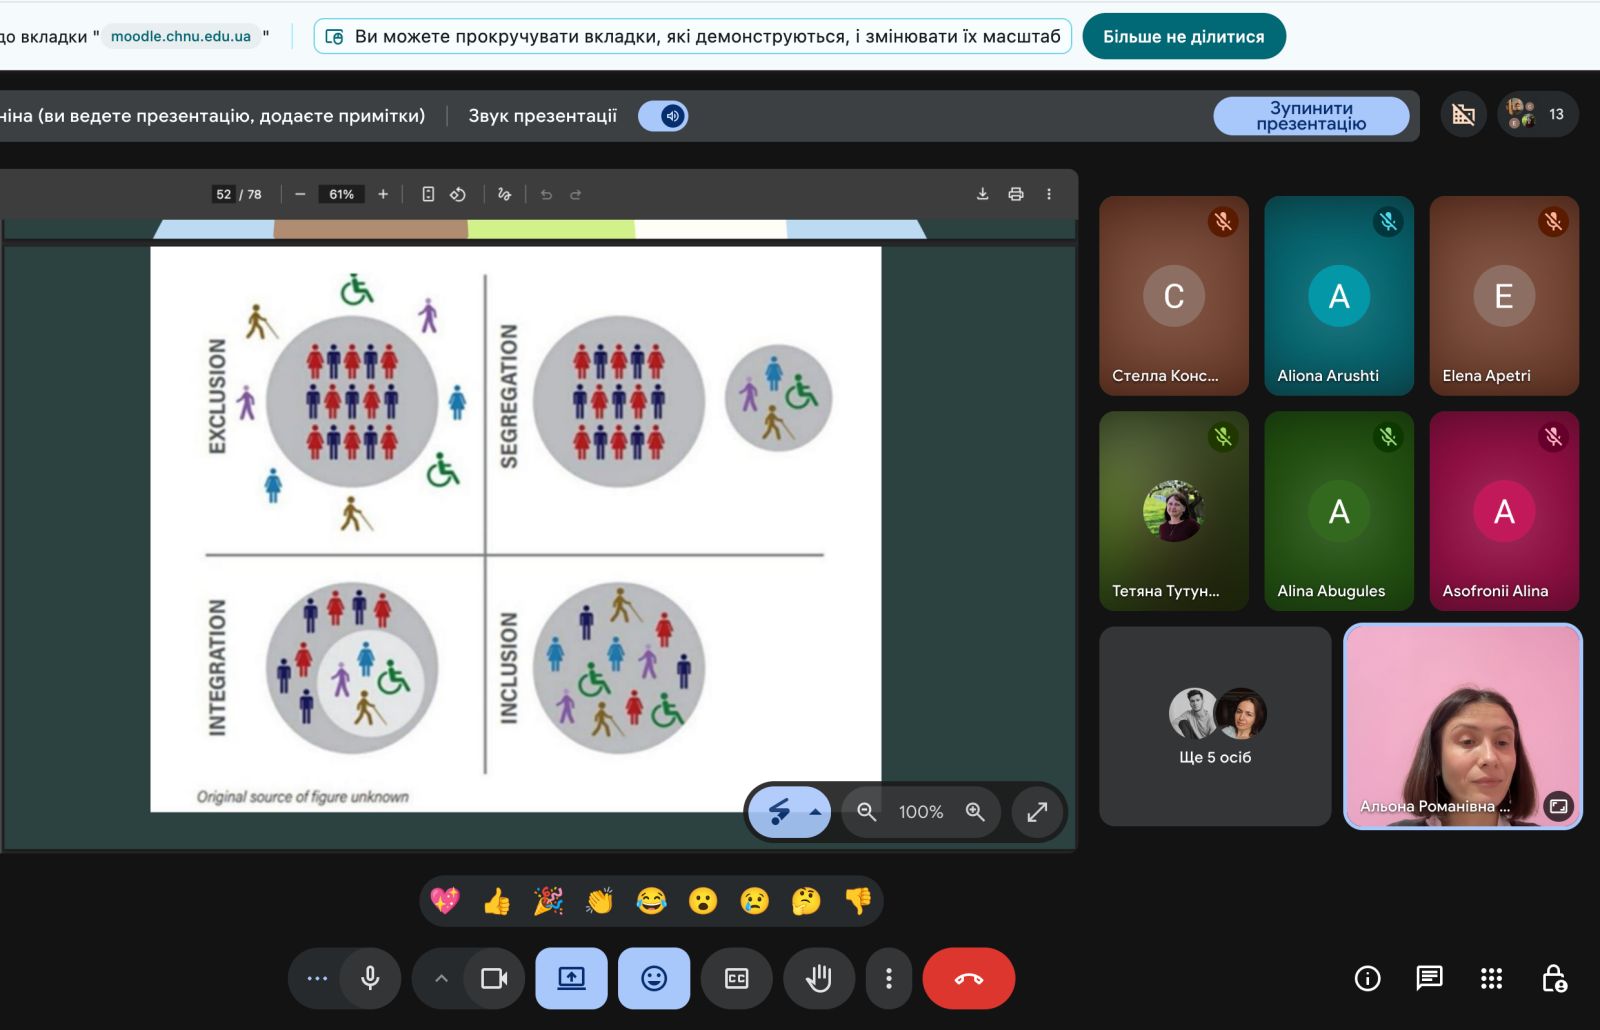Screen dimensions: 1600x1030
Task: Zoom in the PDF with plus button
Action: point(383,194)
